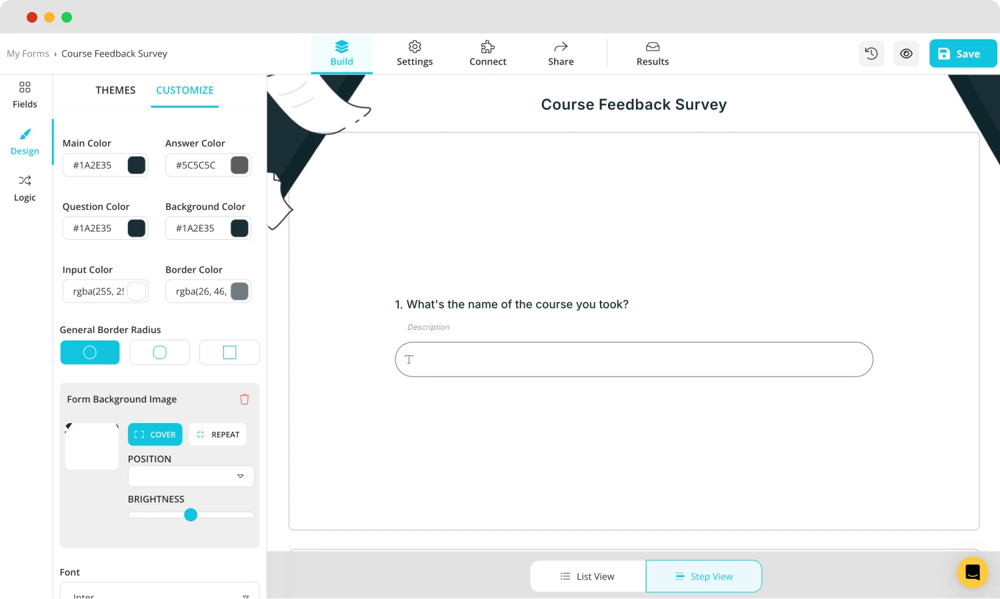Open the chat support widget
Image resolution: width=1000 pixels, height=599 pixels.
point(972,572)
